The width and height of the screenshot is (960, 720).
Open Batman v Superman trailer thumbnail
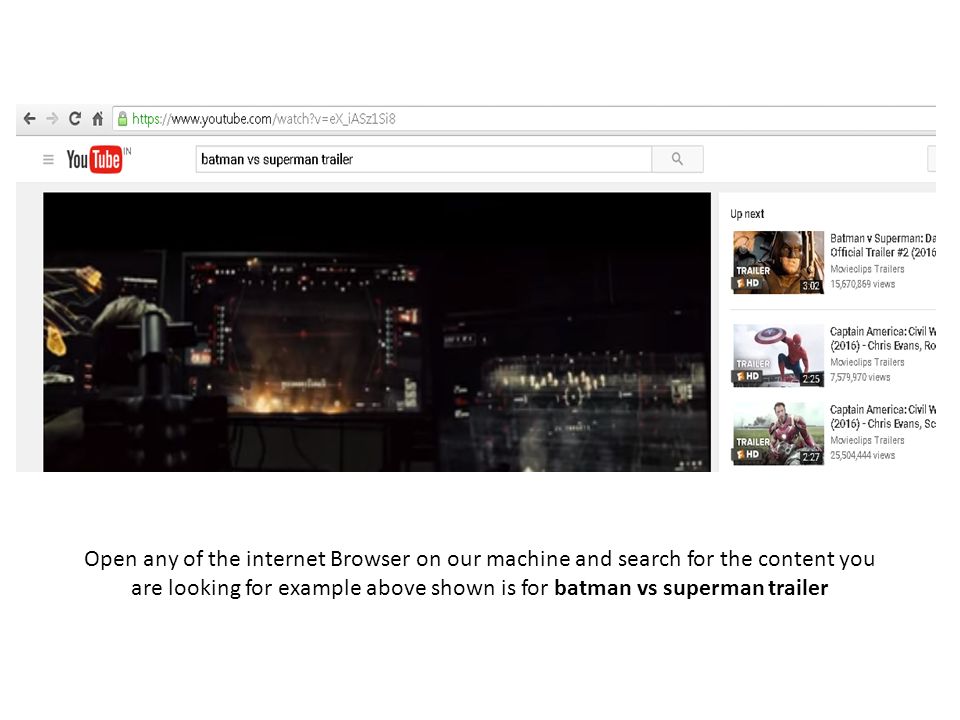[778, 262]
